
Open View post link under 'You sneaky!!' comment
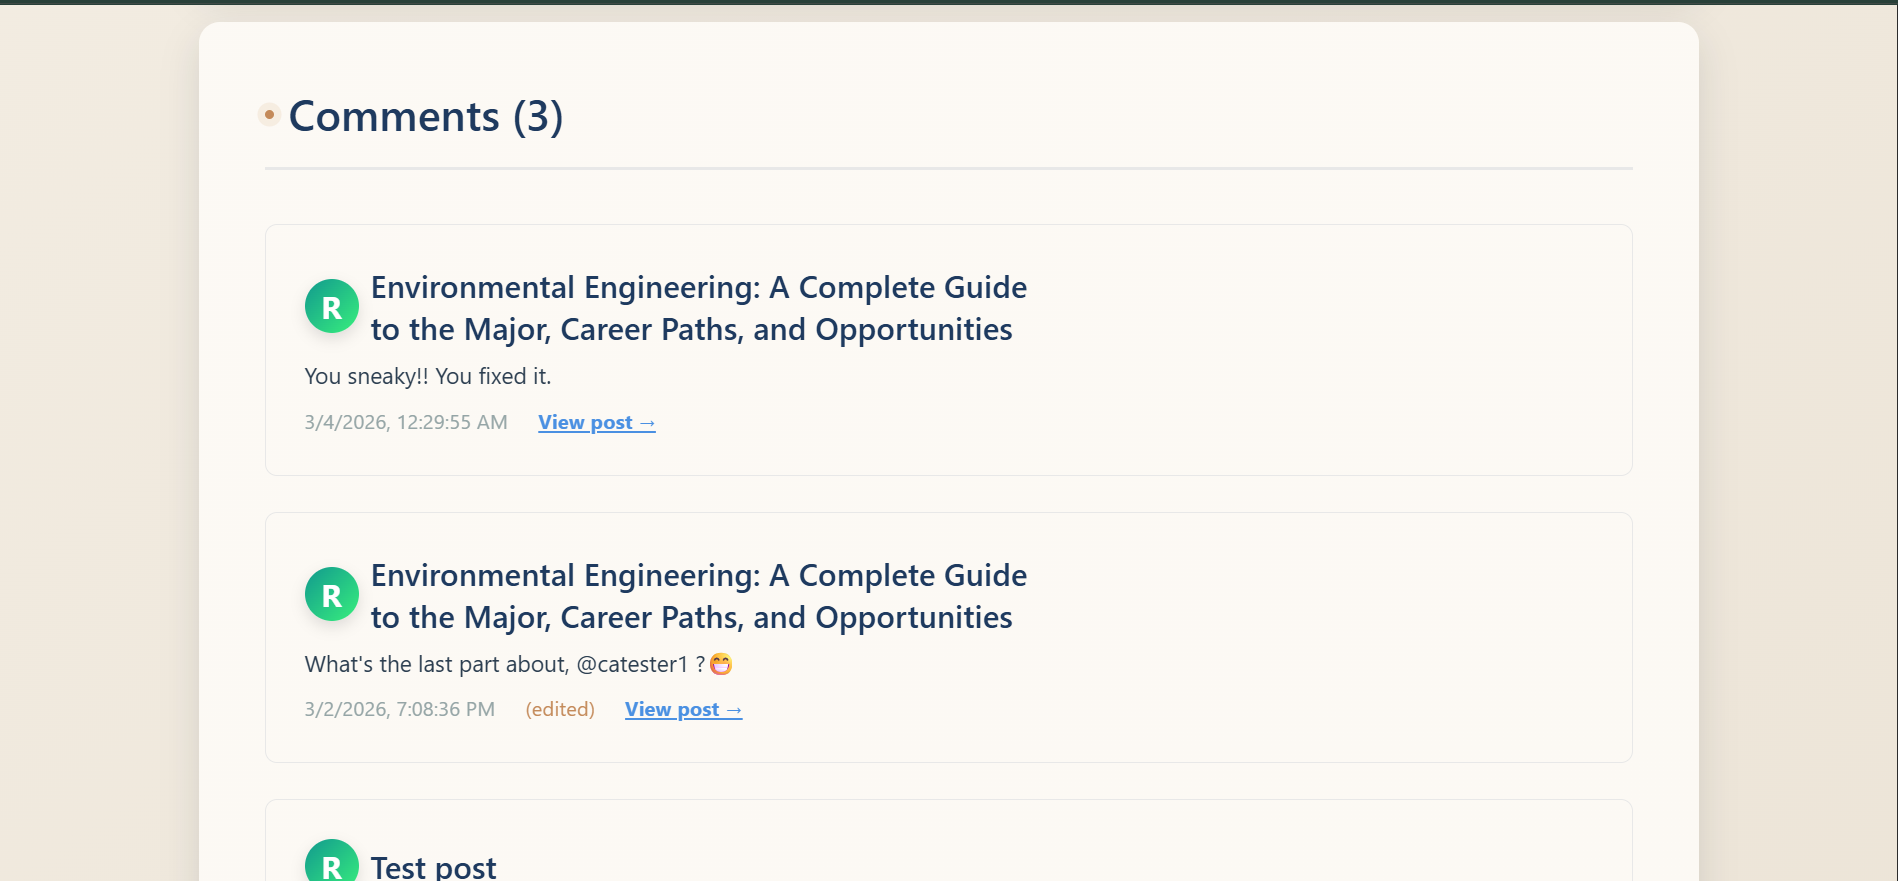[596, 422]
